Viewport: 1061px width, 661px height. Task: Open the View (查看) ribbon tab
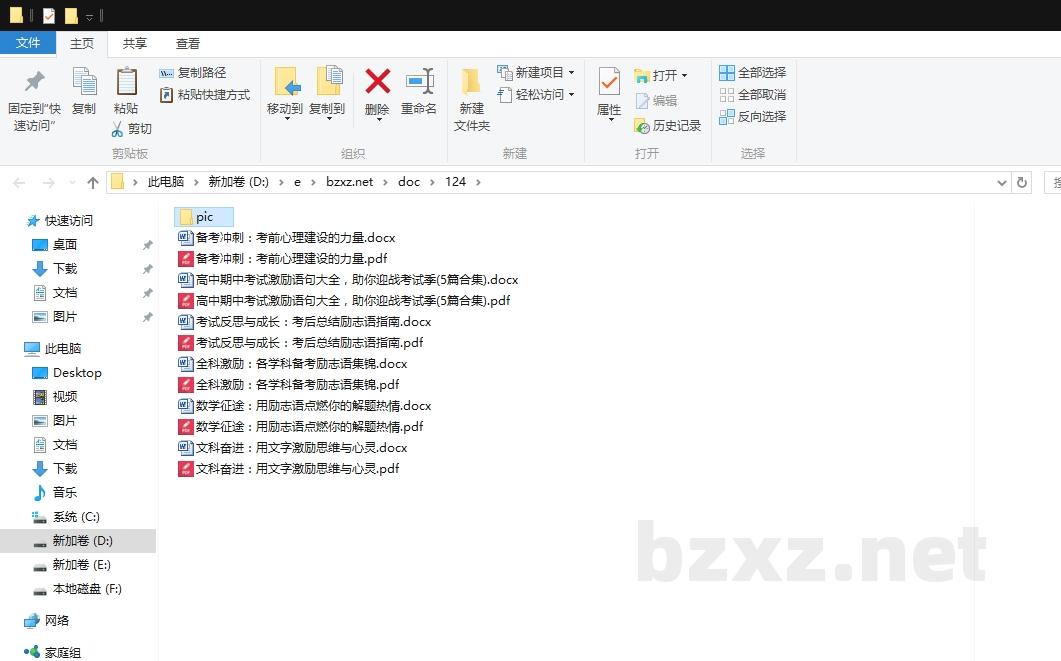point(188,44)
